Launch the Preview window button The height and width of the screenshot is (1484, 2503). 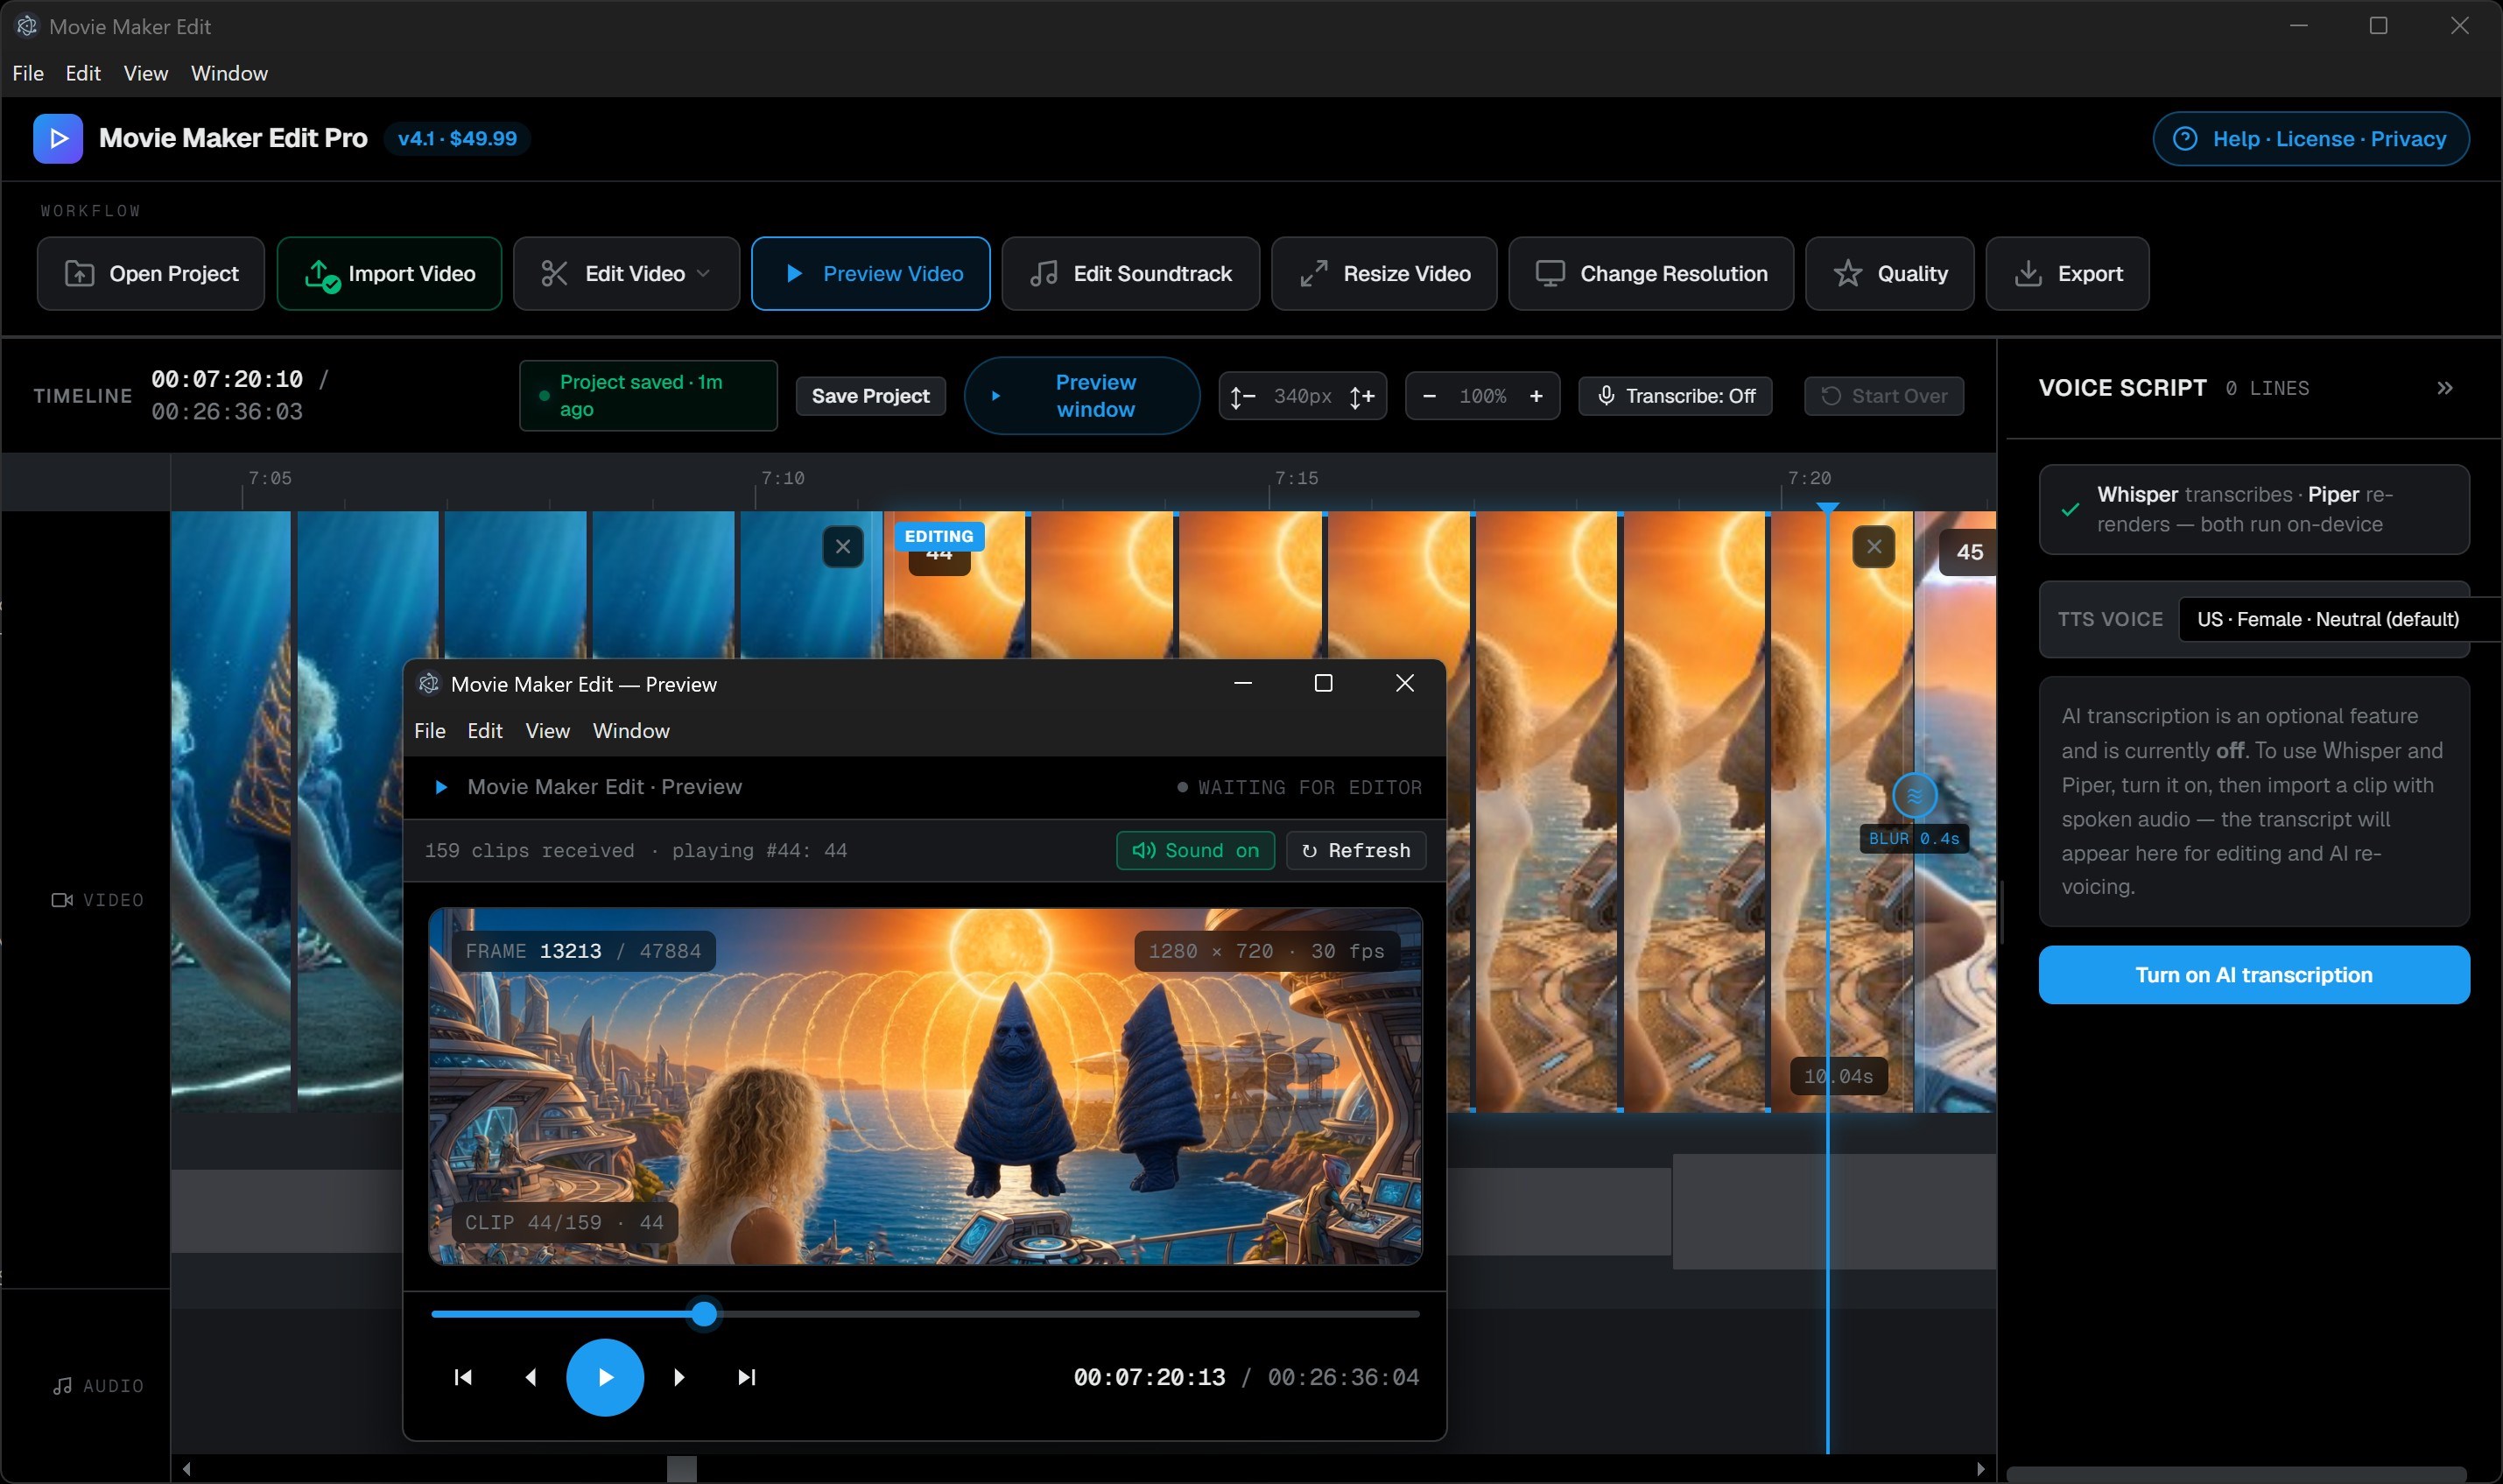click(1082, 396)
